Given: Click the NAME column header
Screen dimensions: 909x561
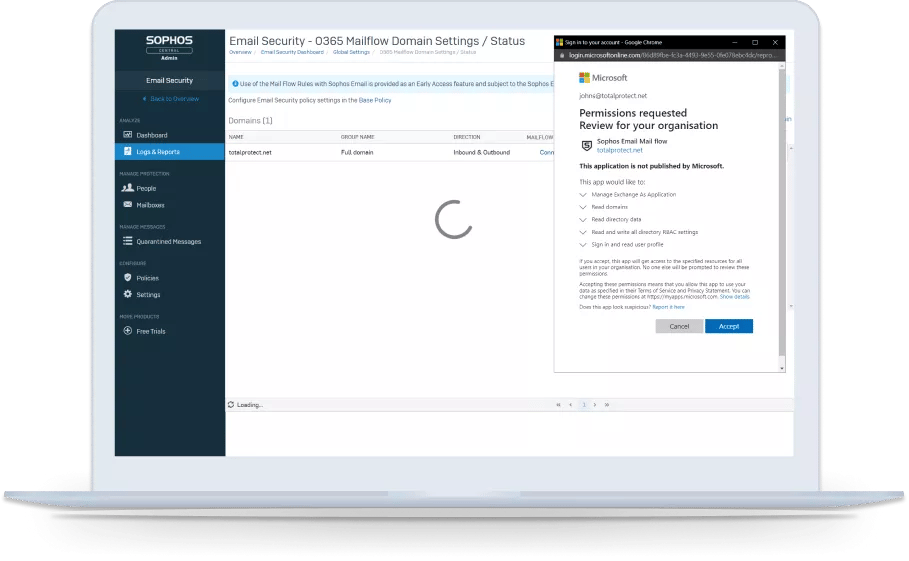Looking at the screenshot, I should 236,137.
